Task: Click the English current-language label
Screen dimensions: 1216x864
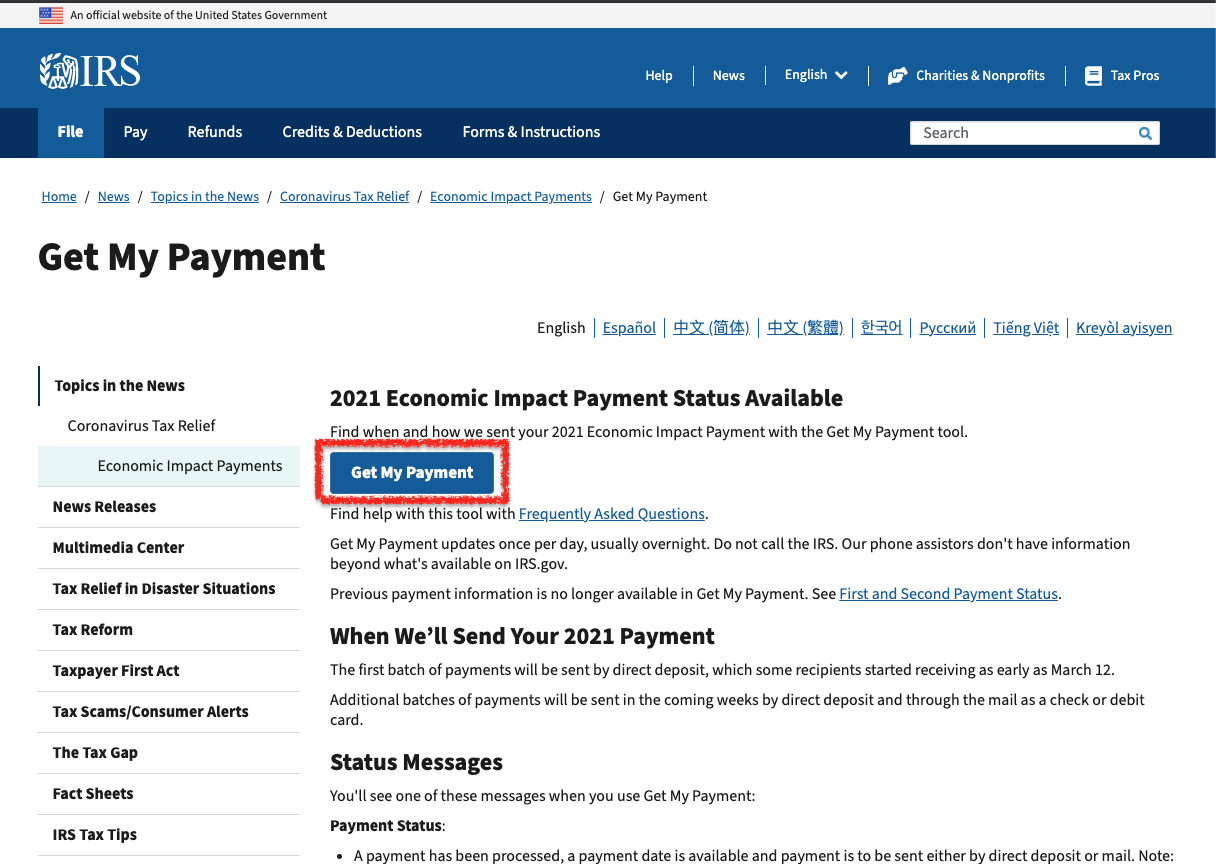Action: (561, 328)
